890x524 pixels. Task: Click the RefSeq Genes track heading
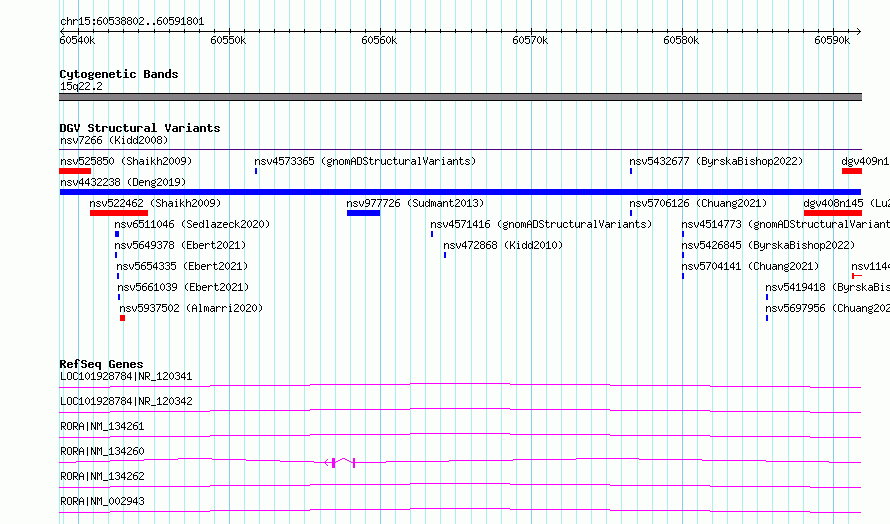click(x=101, y=364)
